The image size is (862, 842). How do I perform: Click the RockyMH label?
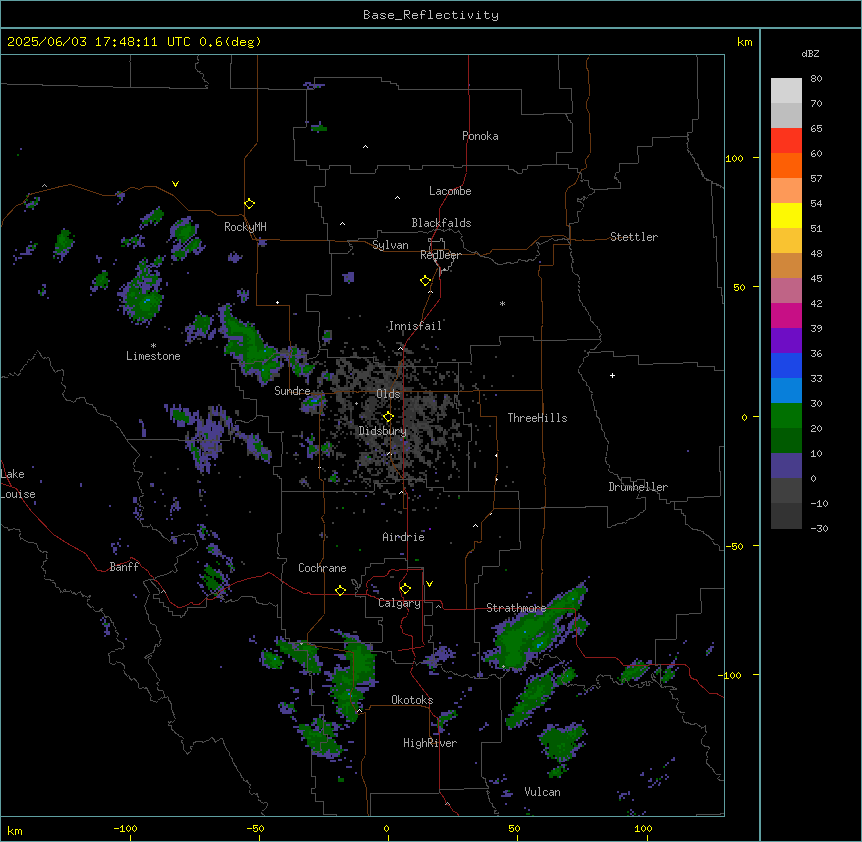pyautogui.click(x=245, y=227)
